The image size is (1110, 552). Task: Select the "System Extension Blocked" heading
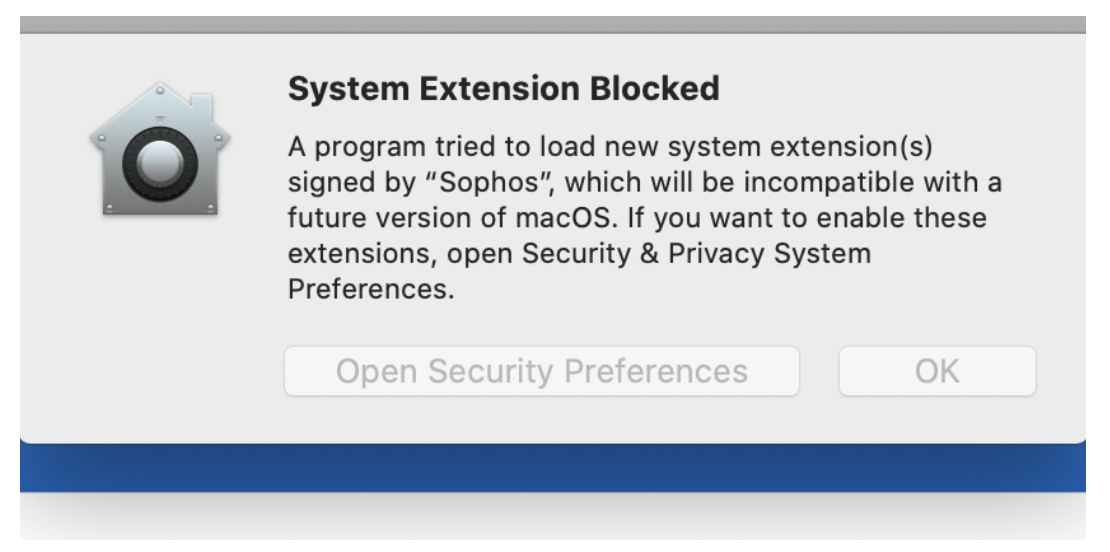pos(503,89)
